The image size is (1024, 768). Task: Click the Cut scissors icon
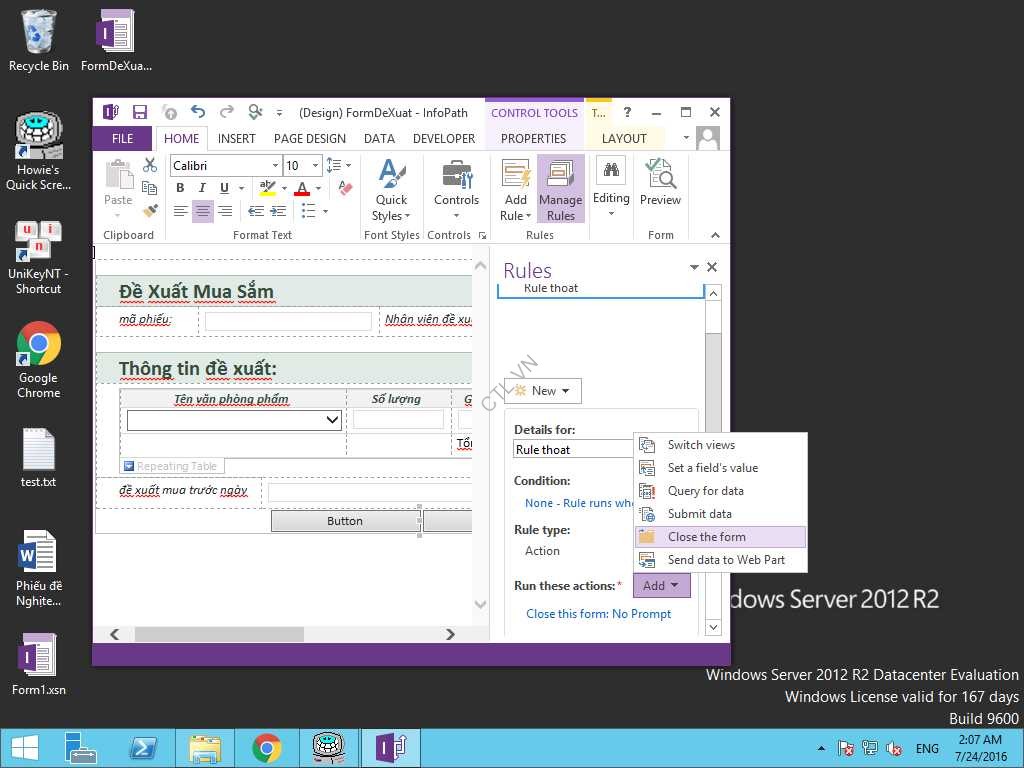(150, 165)
